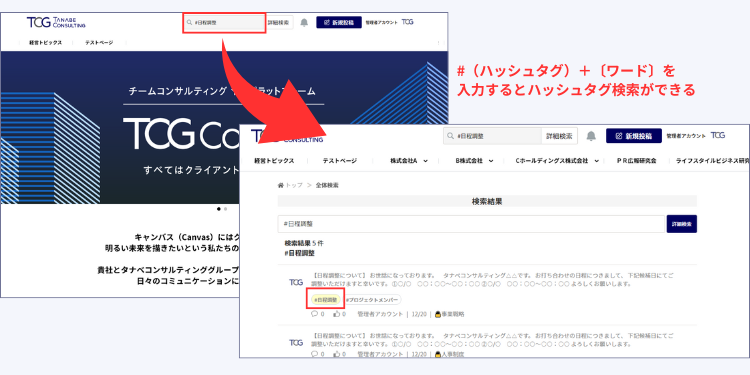
Task: Click the thumbs-up like icon on the 事業戦略 post
Action: pyautogui.click(x=337, y=314)
